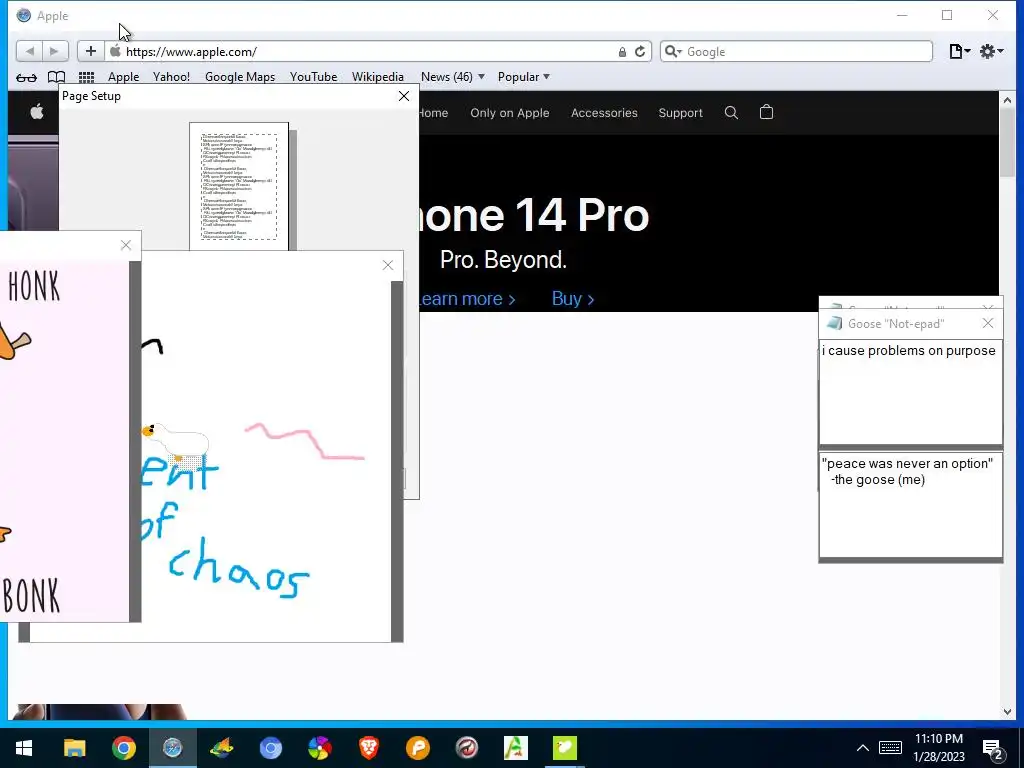
Task: Select Accessories nav item
Action: [x=604, y=112]
